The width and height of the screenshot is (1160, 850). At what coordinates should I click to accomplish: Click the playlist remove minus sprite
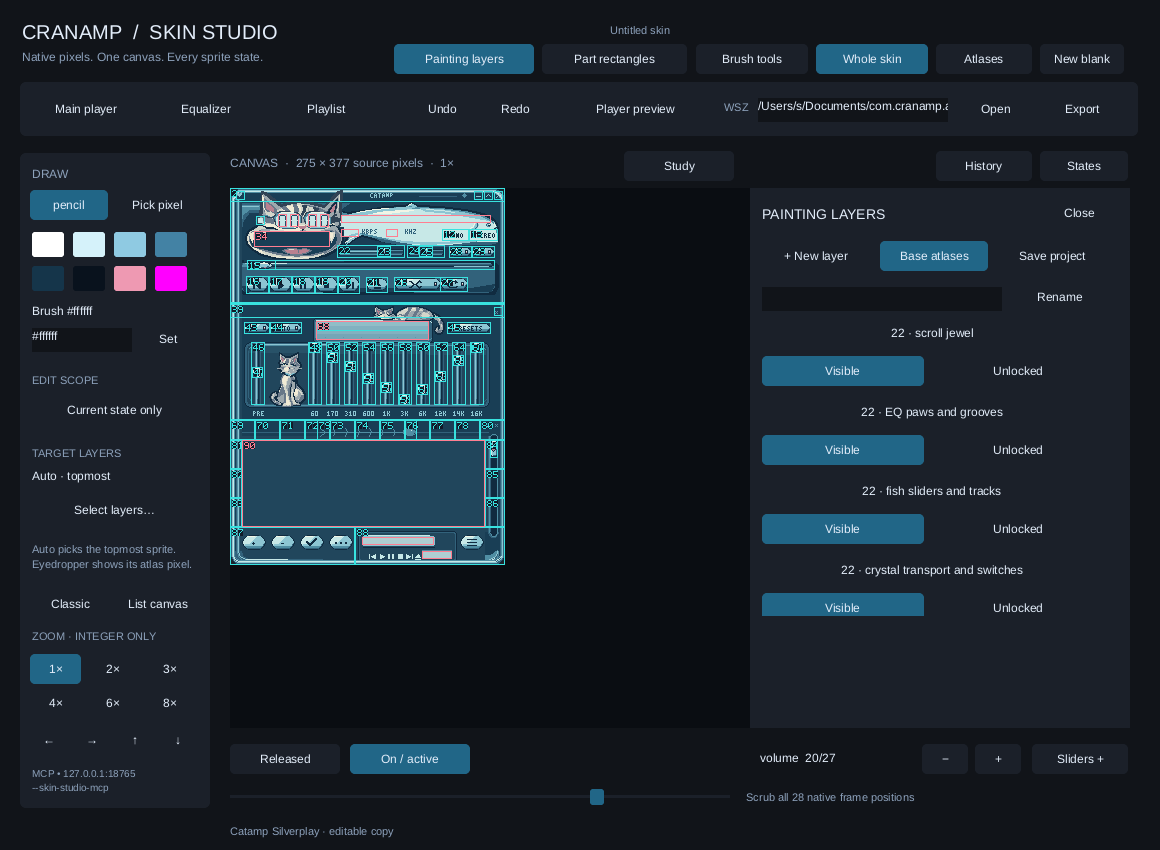[x=283, y=542]
